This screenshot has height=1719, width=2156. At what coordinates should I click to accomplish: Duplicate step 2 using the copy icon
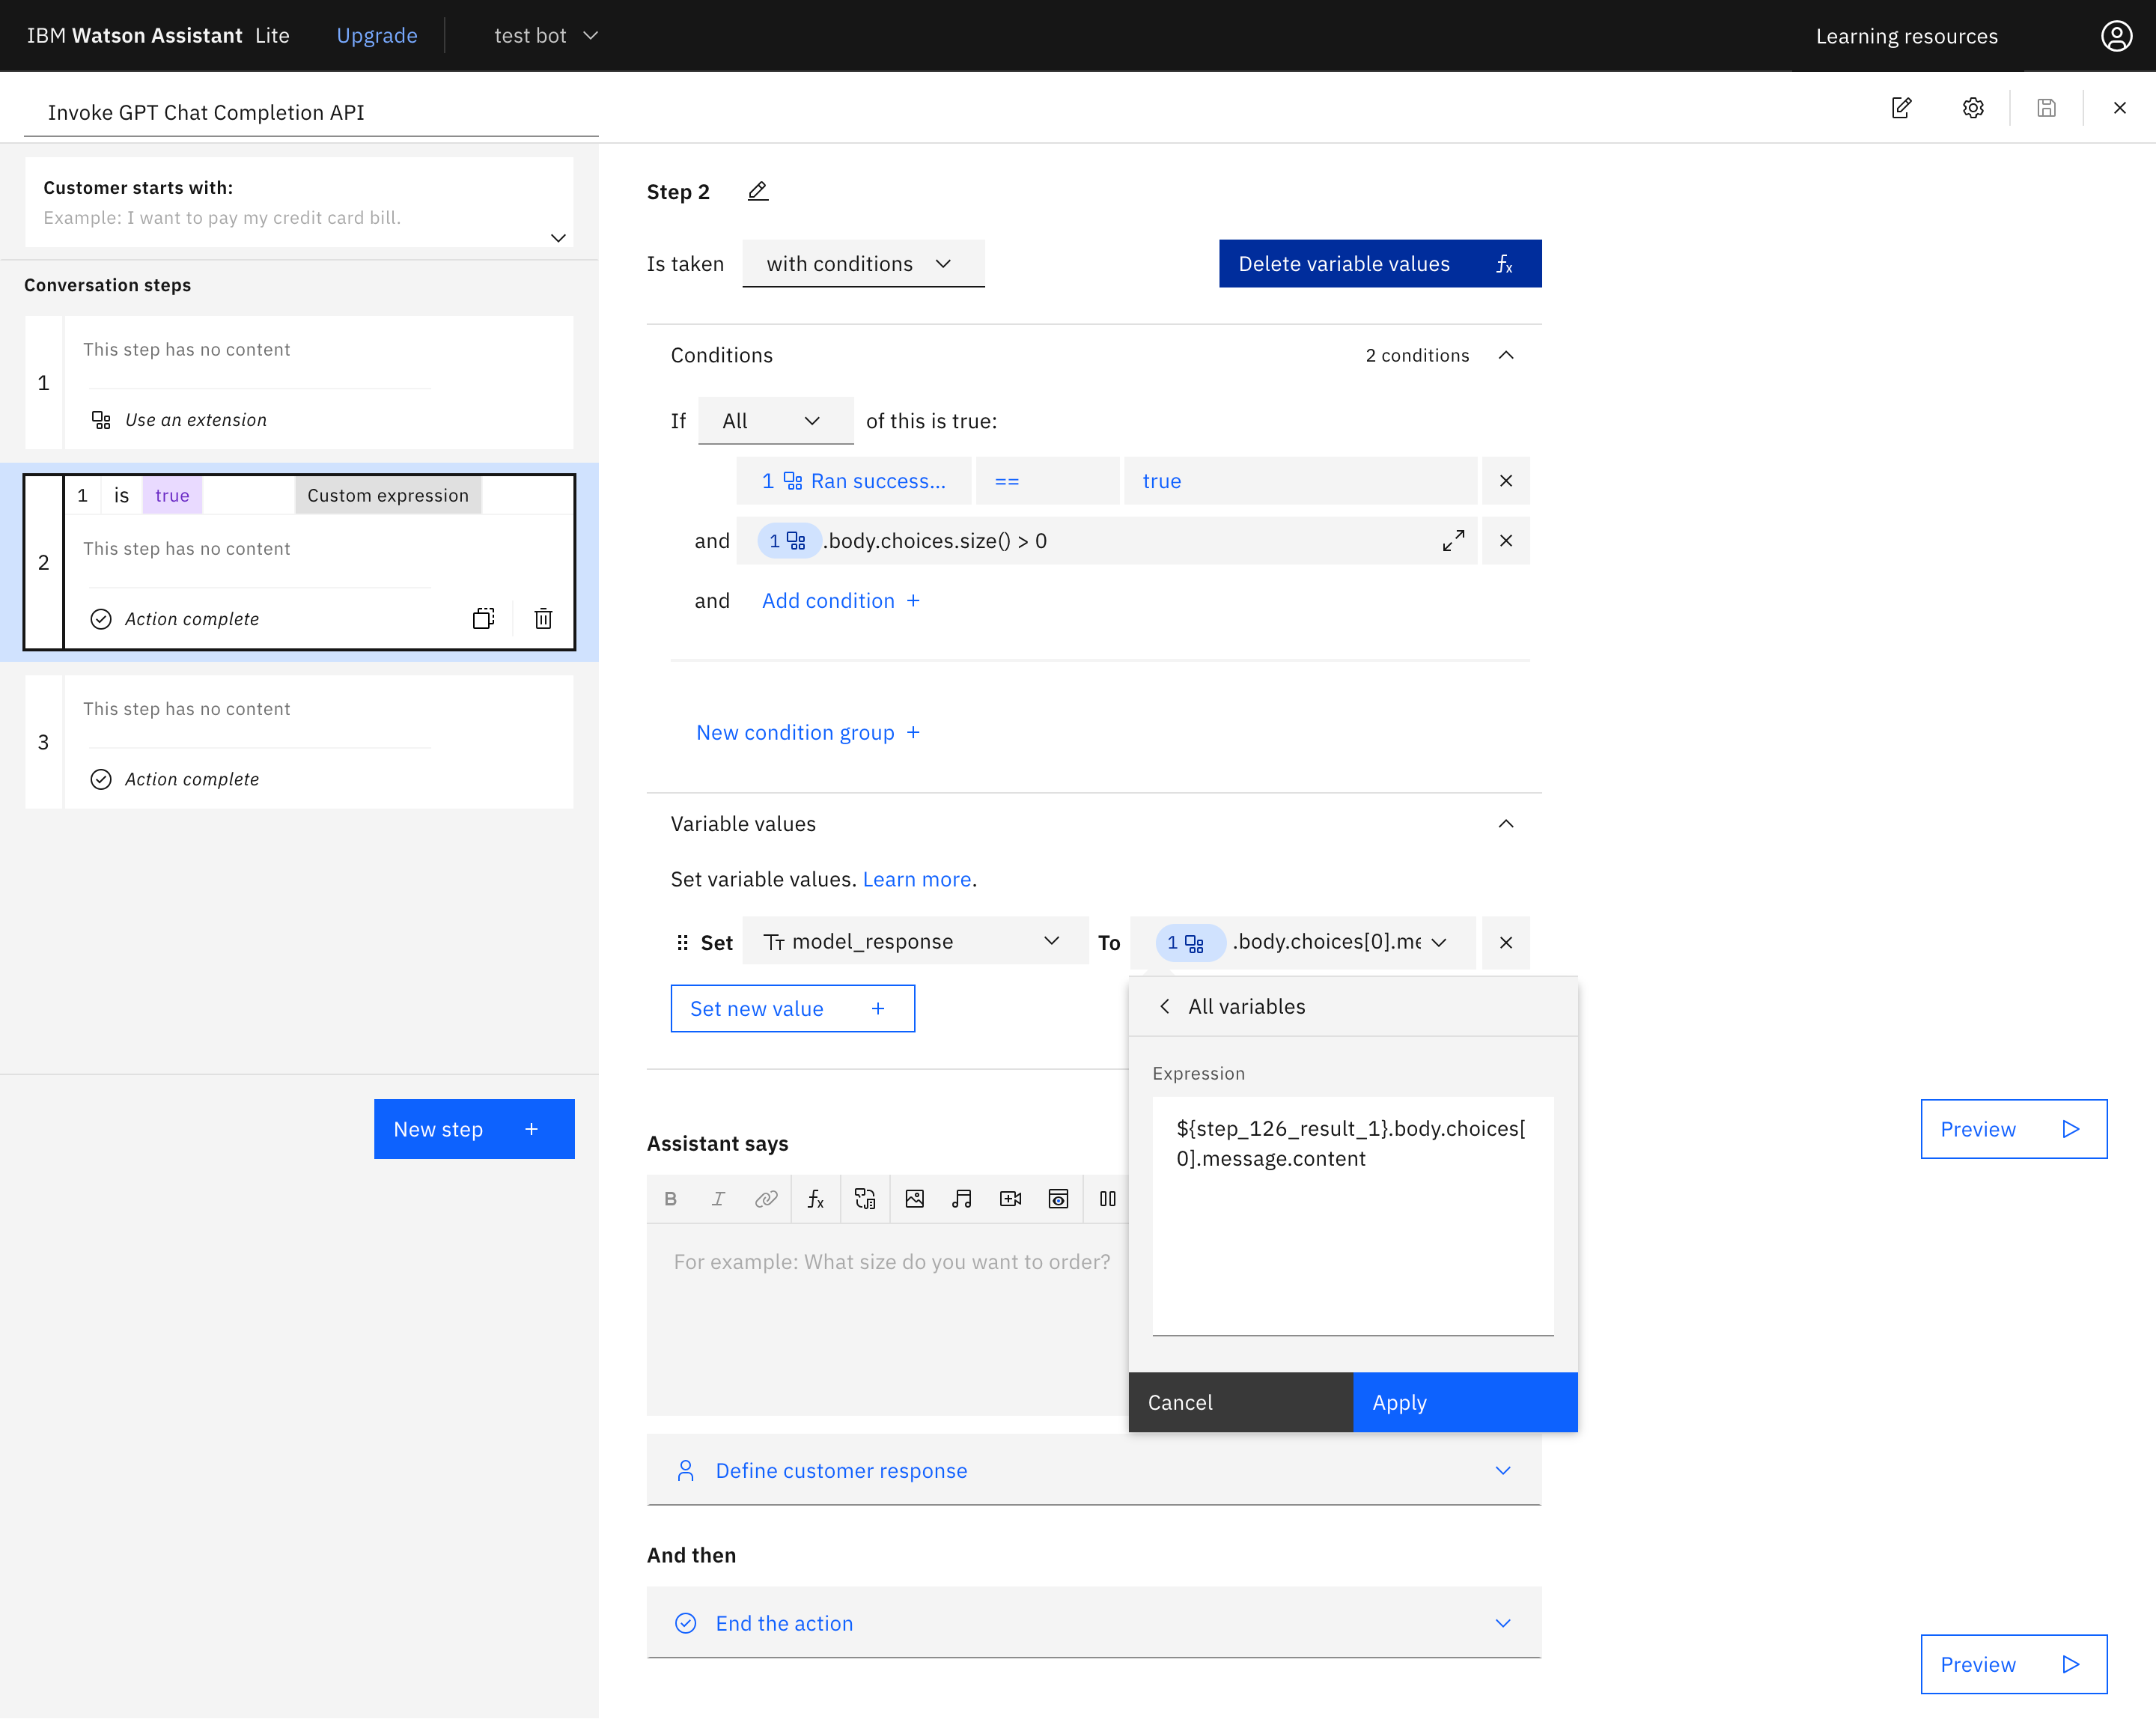pos(483,619)
